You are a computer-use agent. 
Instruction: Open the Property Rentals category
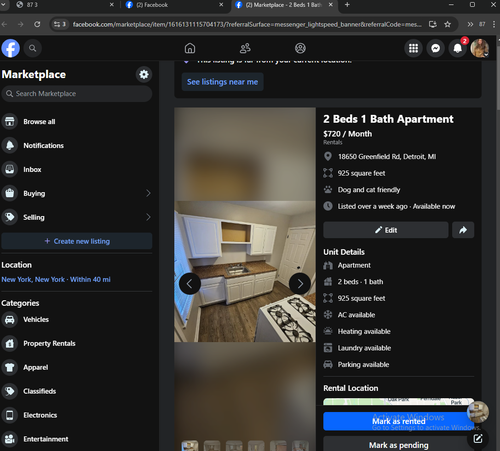point(77,343)
